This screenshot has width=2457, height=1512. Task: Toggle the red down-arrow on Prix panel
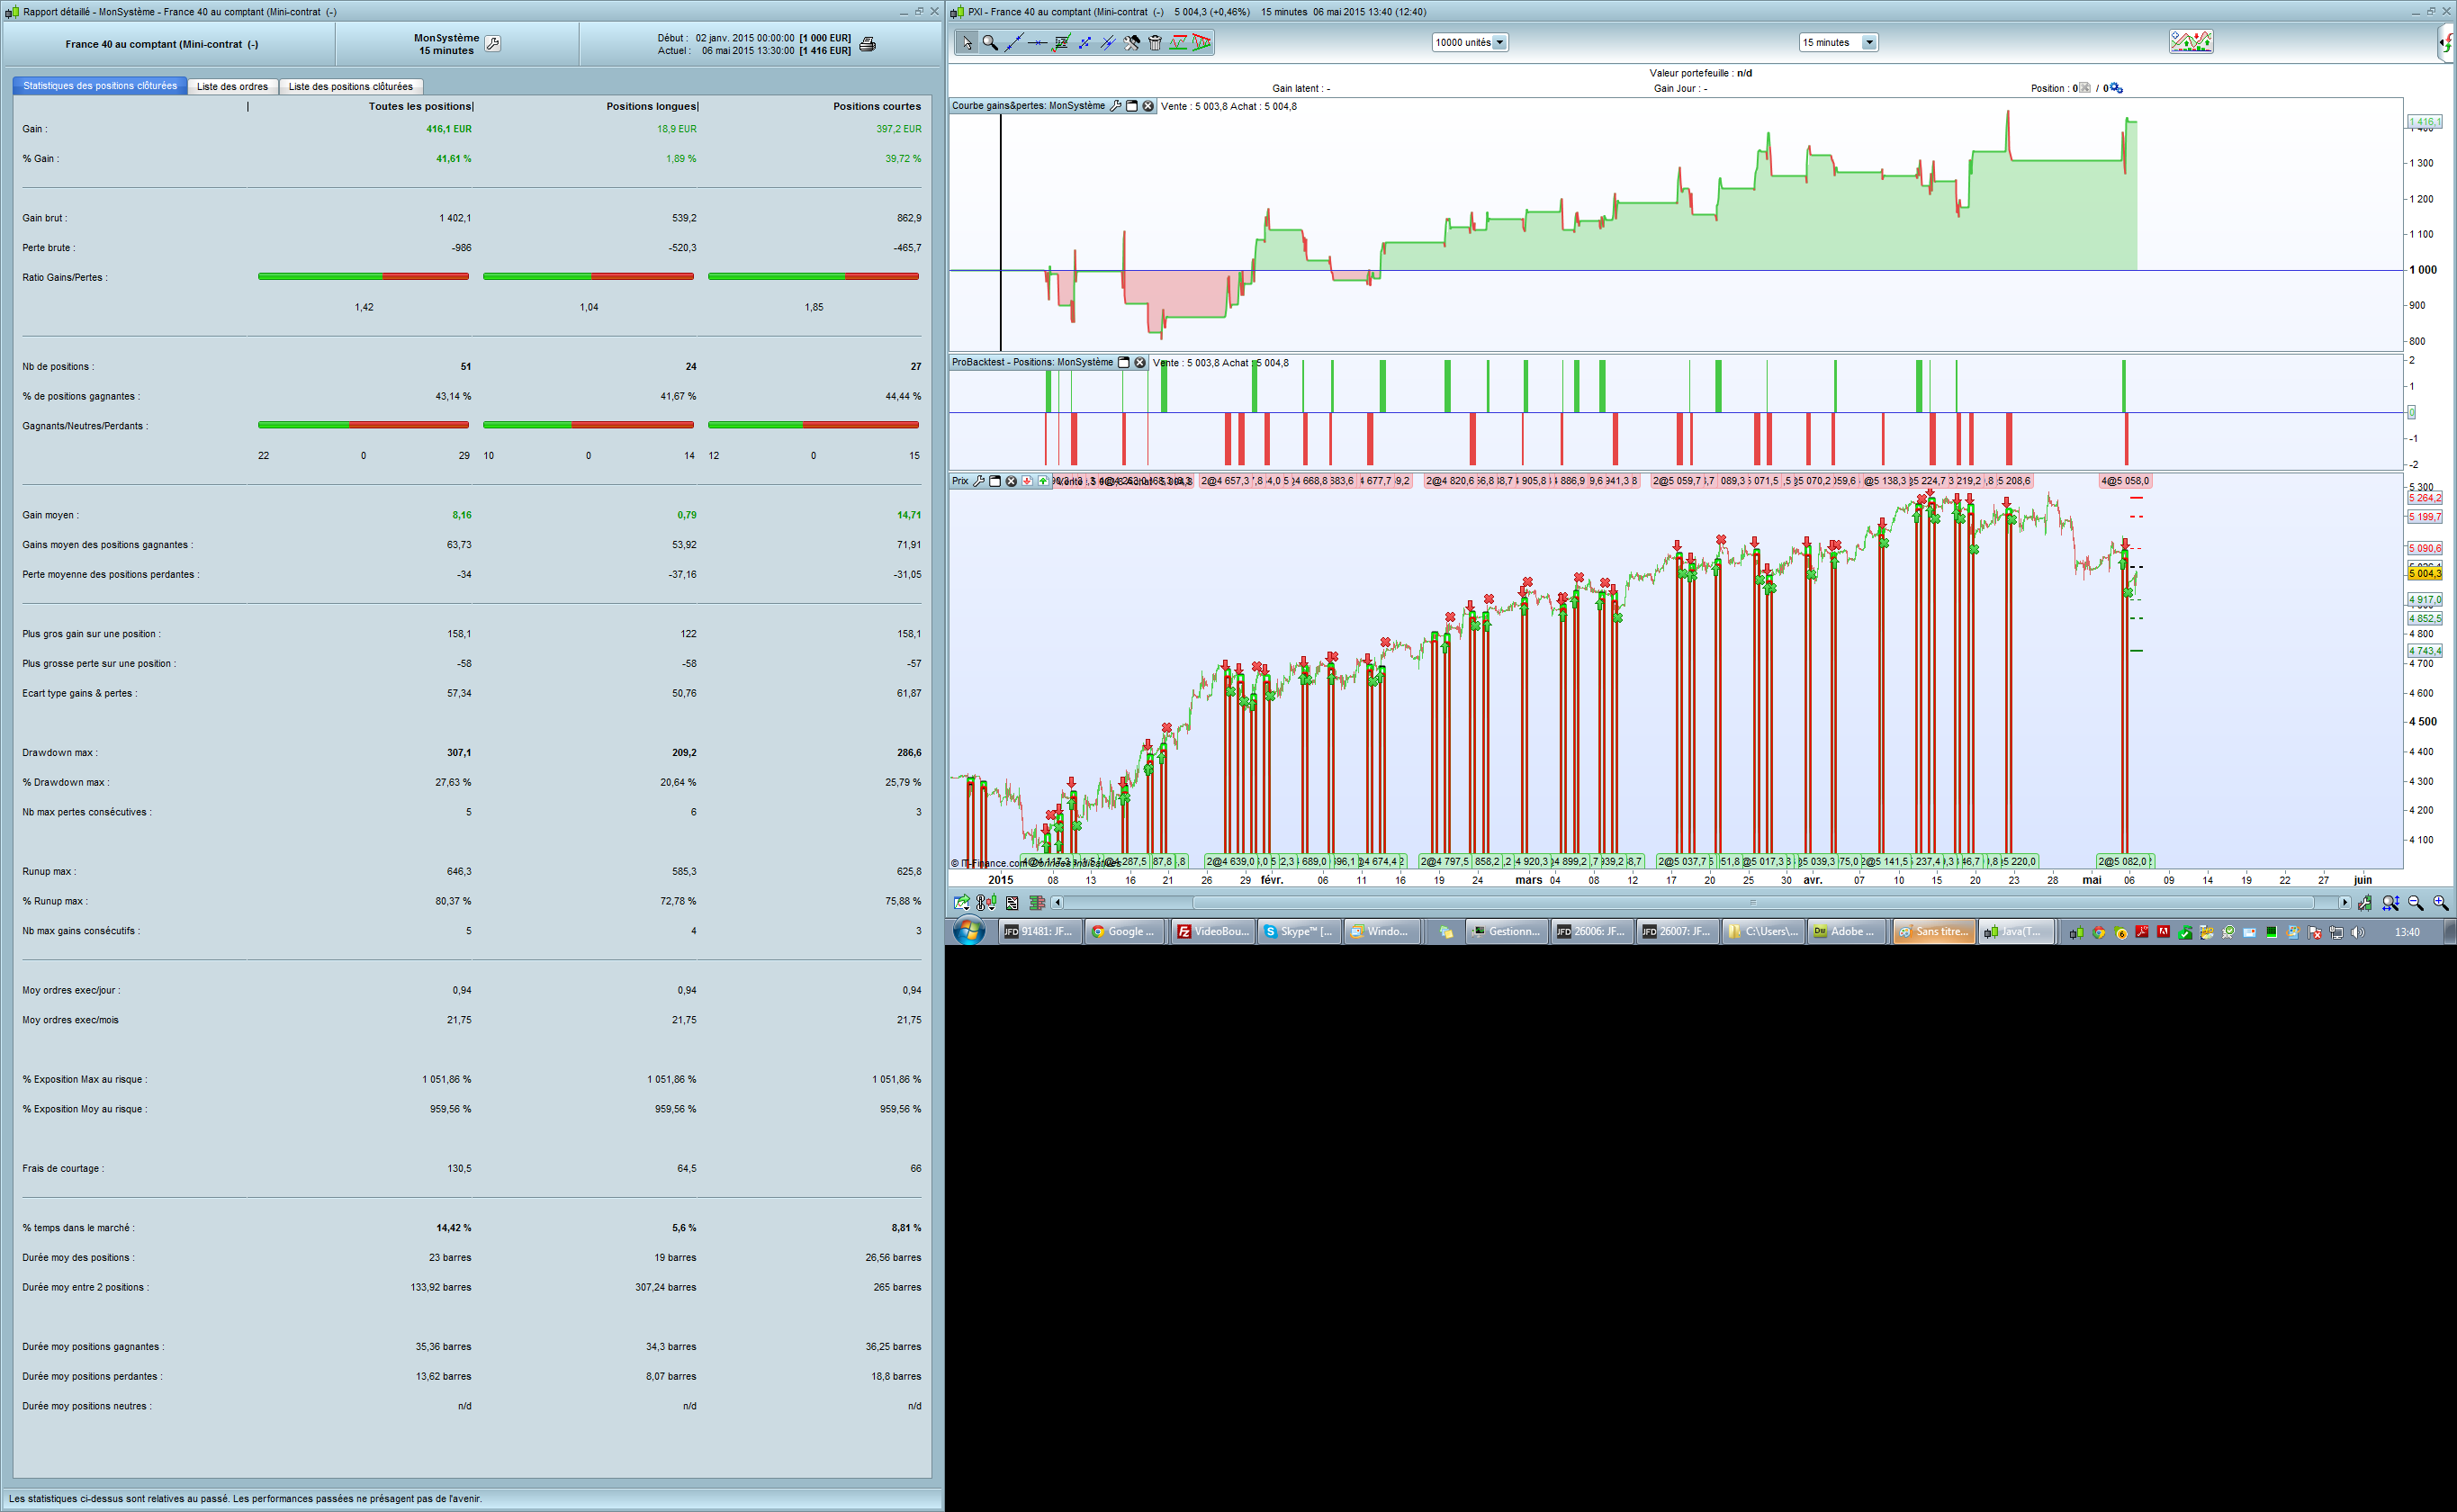(x=1027, y=481)
